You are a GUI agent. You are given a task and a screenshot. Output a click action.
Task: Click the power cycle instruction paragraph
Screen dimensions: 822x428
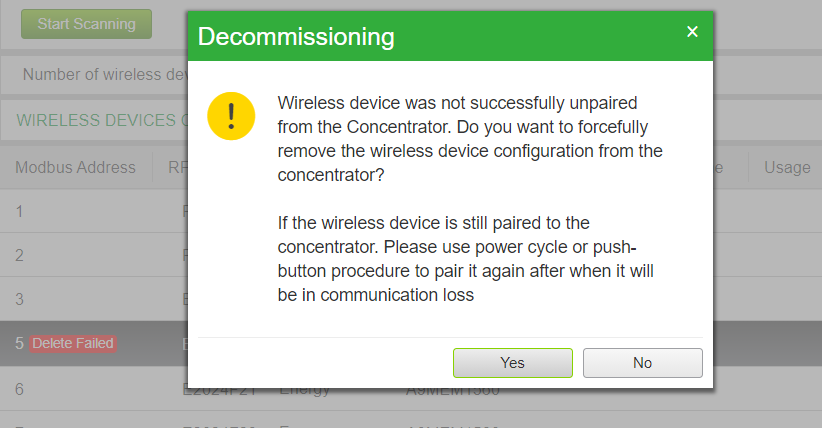point(466,259)
